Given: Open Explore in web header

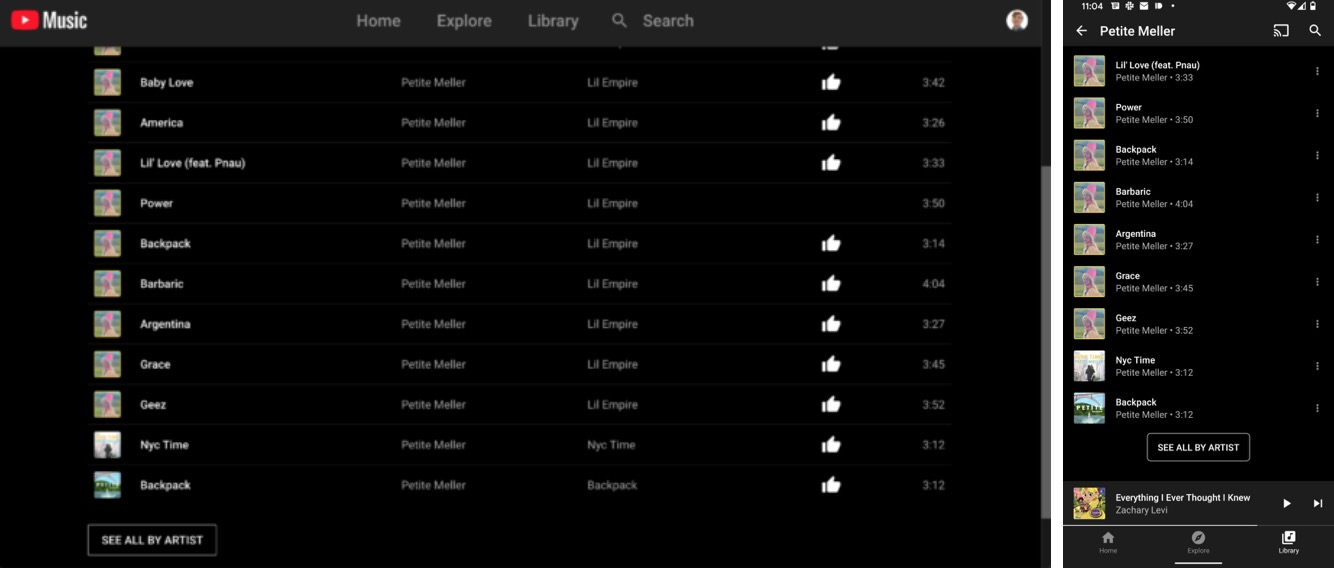Looking at the screenshot, I should coord(464,20).
